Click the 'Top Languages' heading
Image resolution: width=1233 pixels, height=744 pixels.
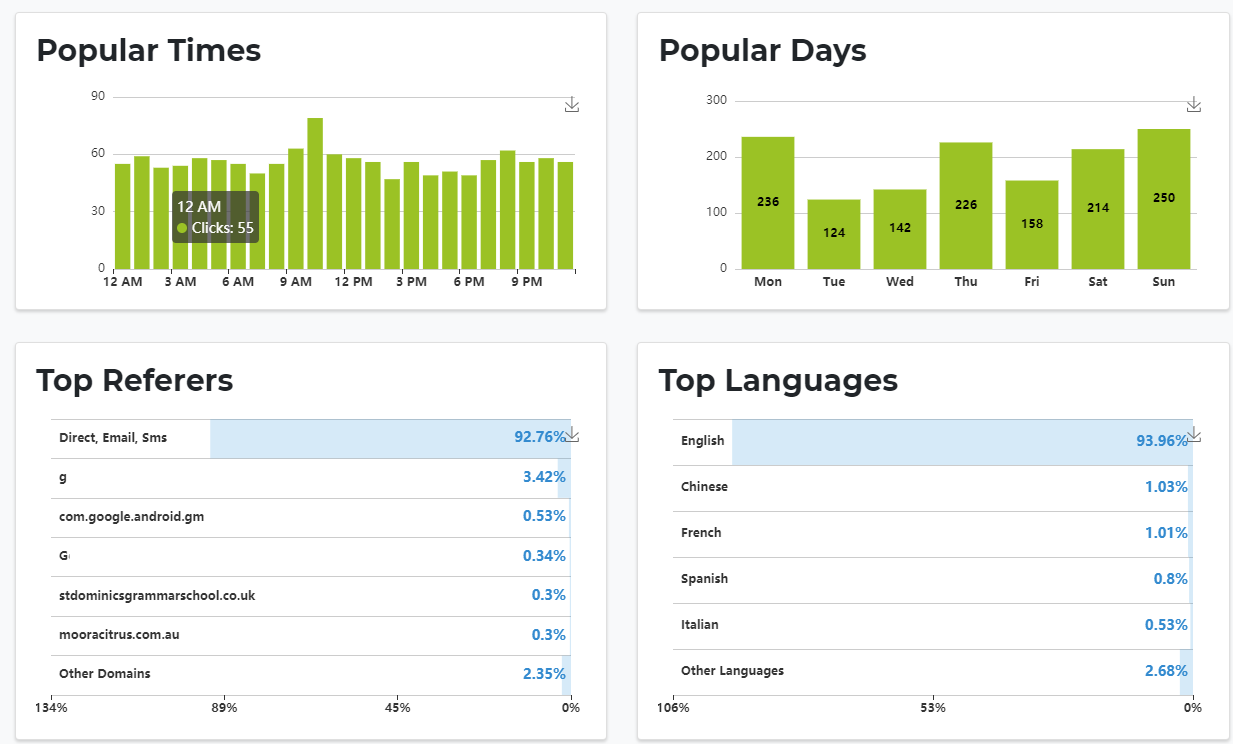point(778,381)
